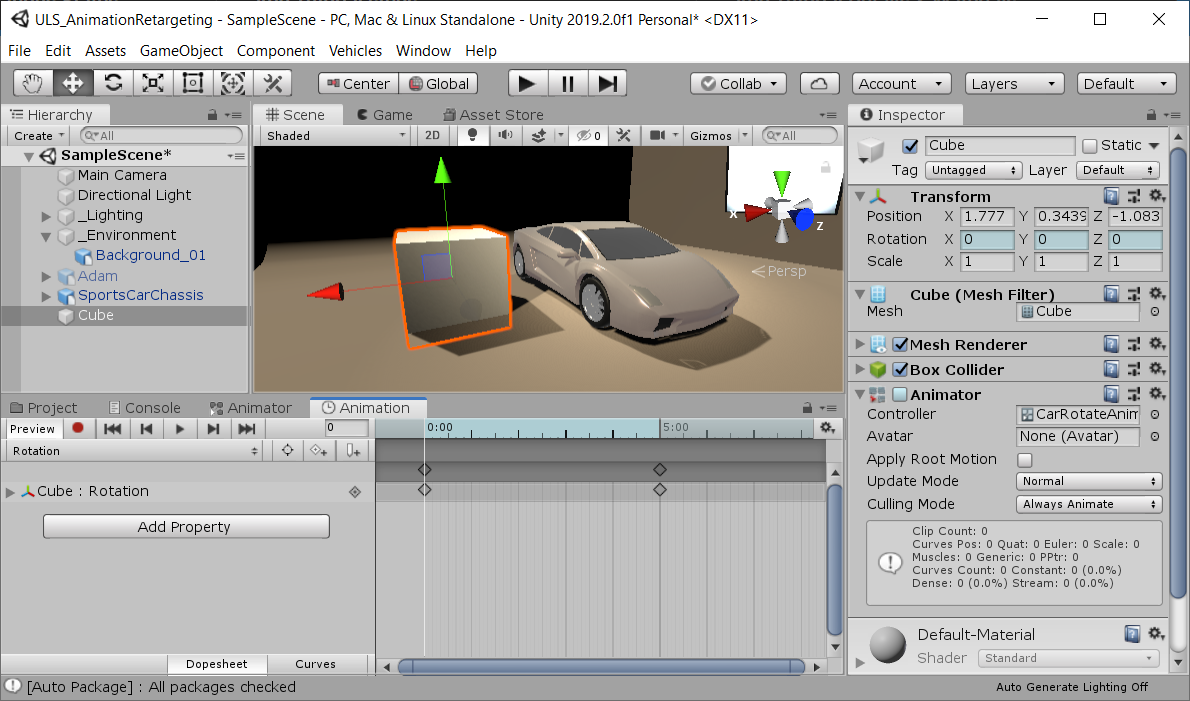Select the Hand tool in toolbar

tap(33, 83)
